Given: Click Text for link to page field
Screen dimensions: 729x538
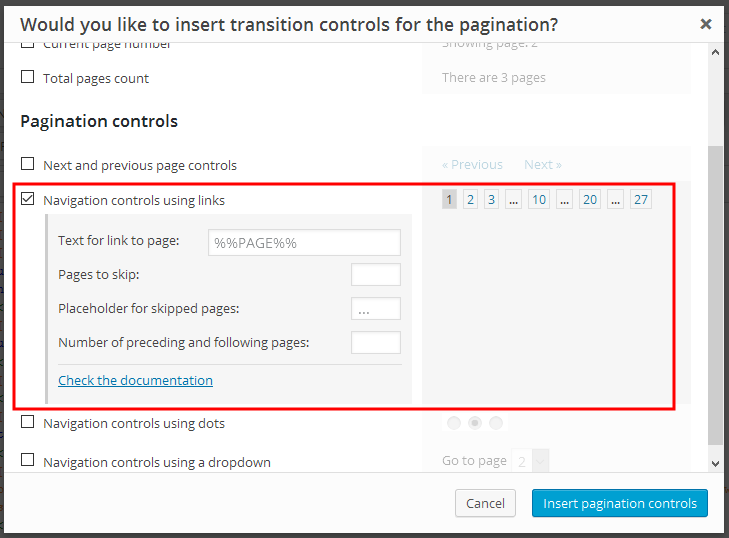Looking at the screenshot, I should (x=304, y=242).
